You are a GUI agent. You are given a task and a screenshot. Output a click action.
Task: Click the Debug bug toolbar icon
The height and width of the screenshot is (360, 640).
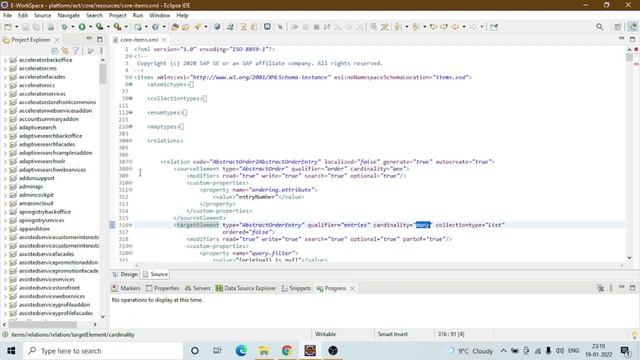(x=64, y=27)
